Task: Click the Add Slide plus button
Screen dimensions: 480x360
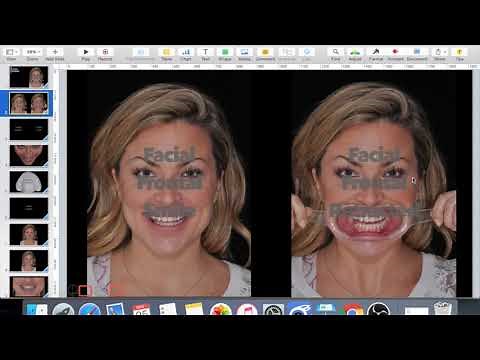Action: 55,52
